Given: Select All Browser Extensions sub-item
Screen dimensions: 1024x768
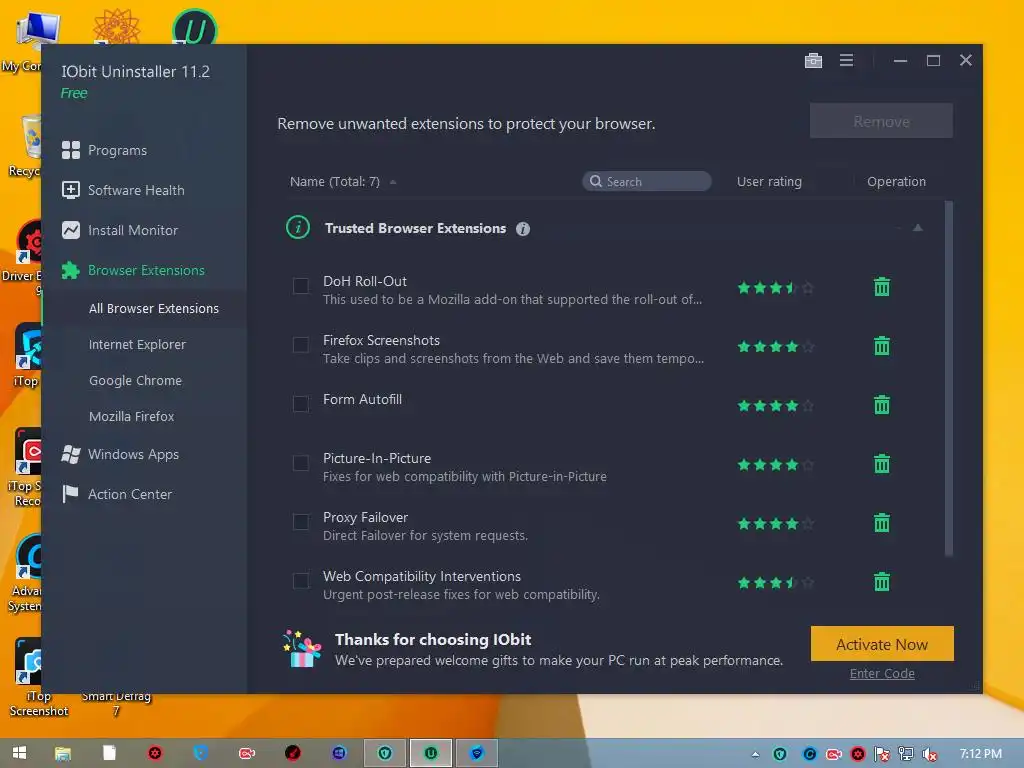Looking at the screenshot, I should click(153, 308).
